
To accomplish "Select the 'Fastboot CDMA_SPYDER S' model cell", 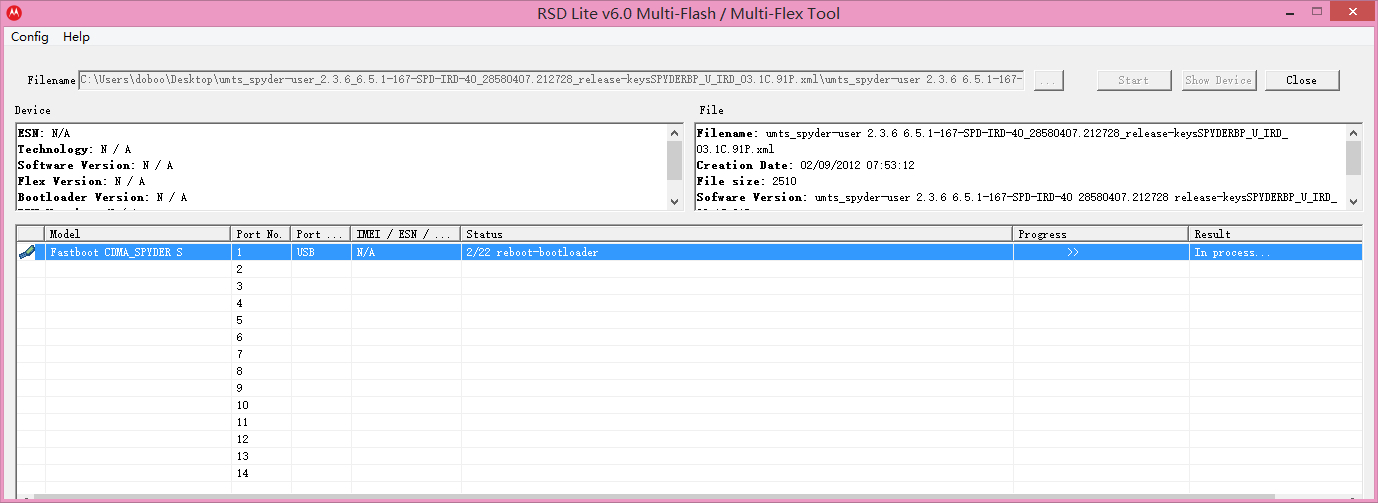I will (138, 252).
